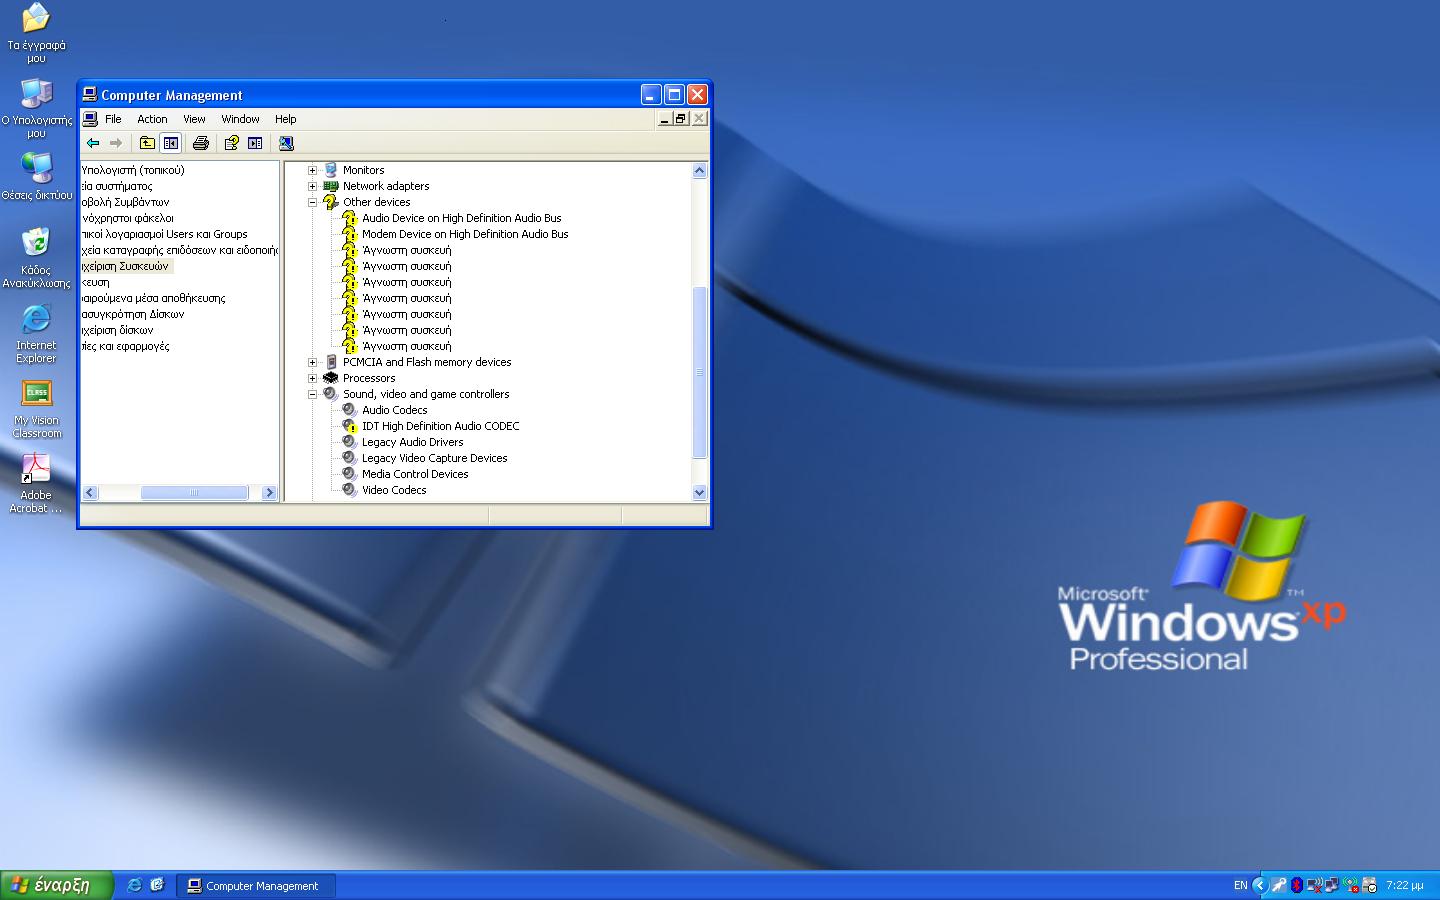Open the Action menu
Viewport: 1440px width, 900px height.
(152, 119)
